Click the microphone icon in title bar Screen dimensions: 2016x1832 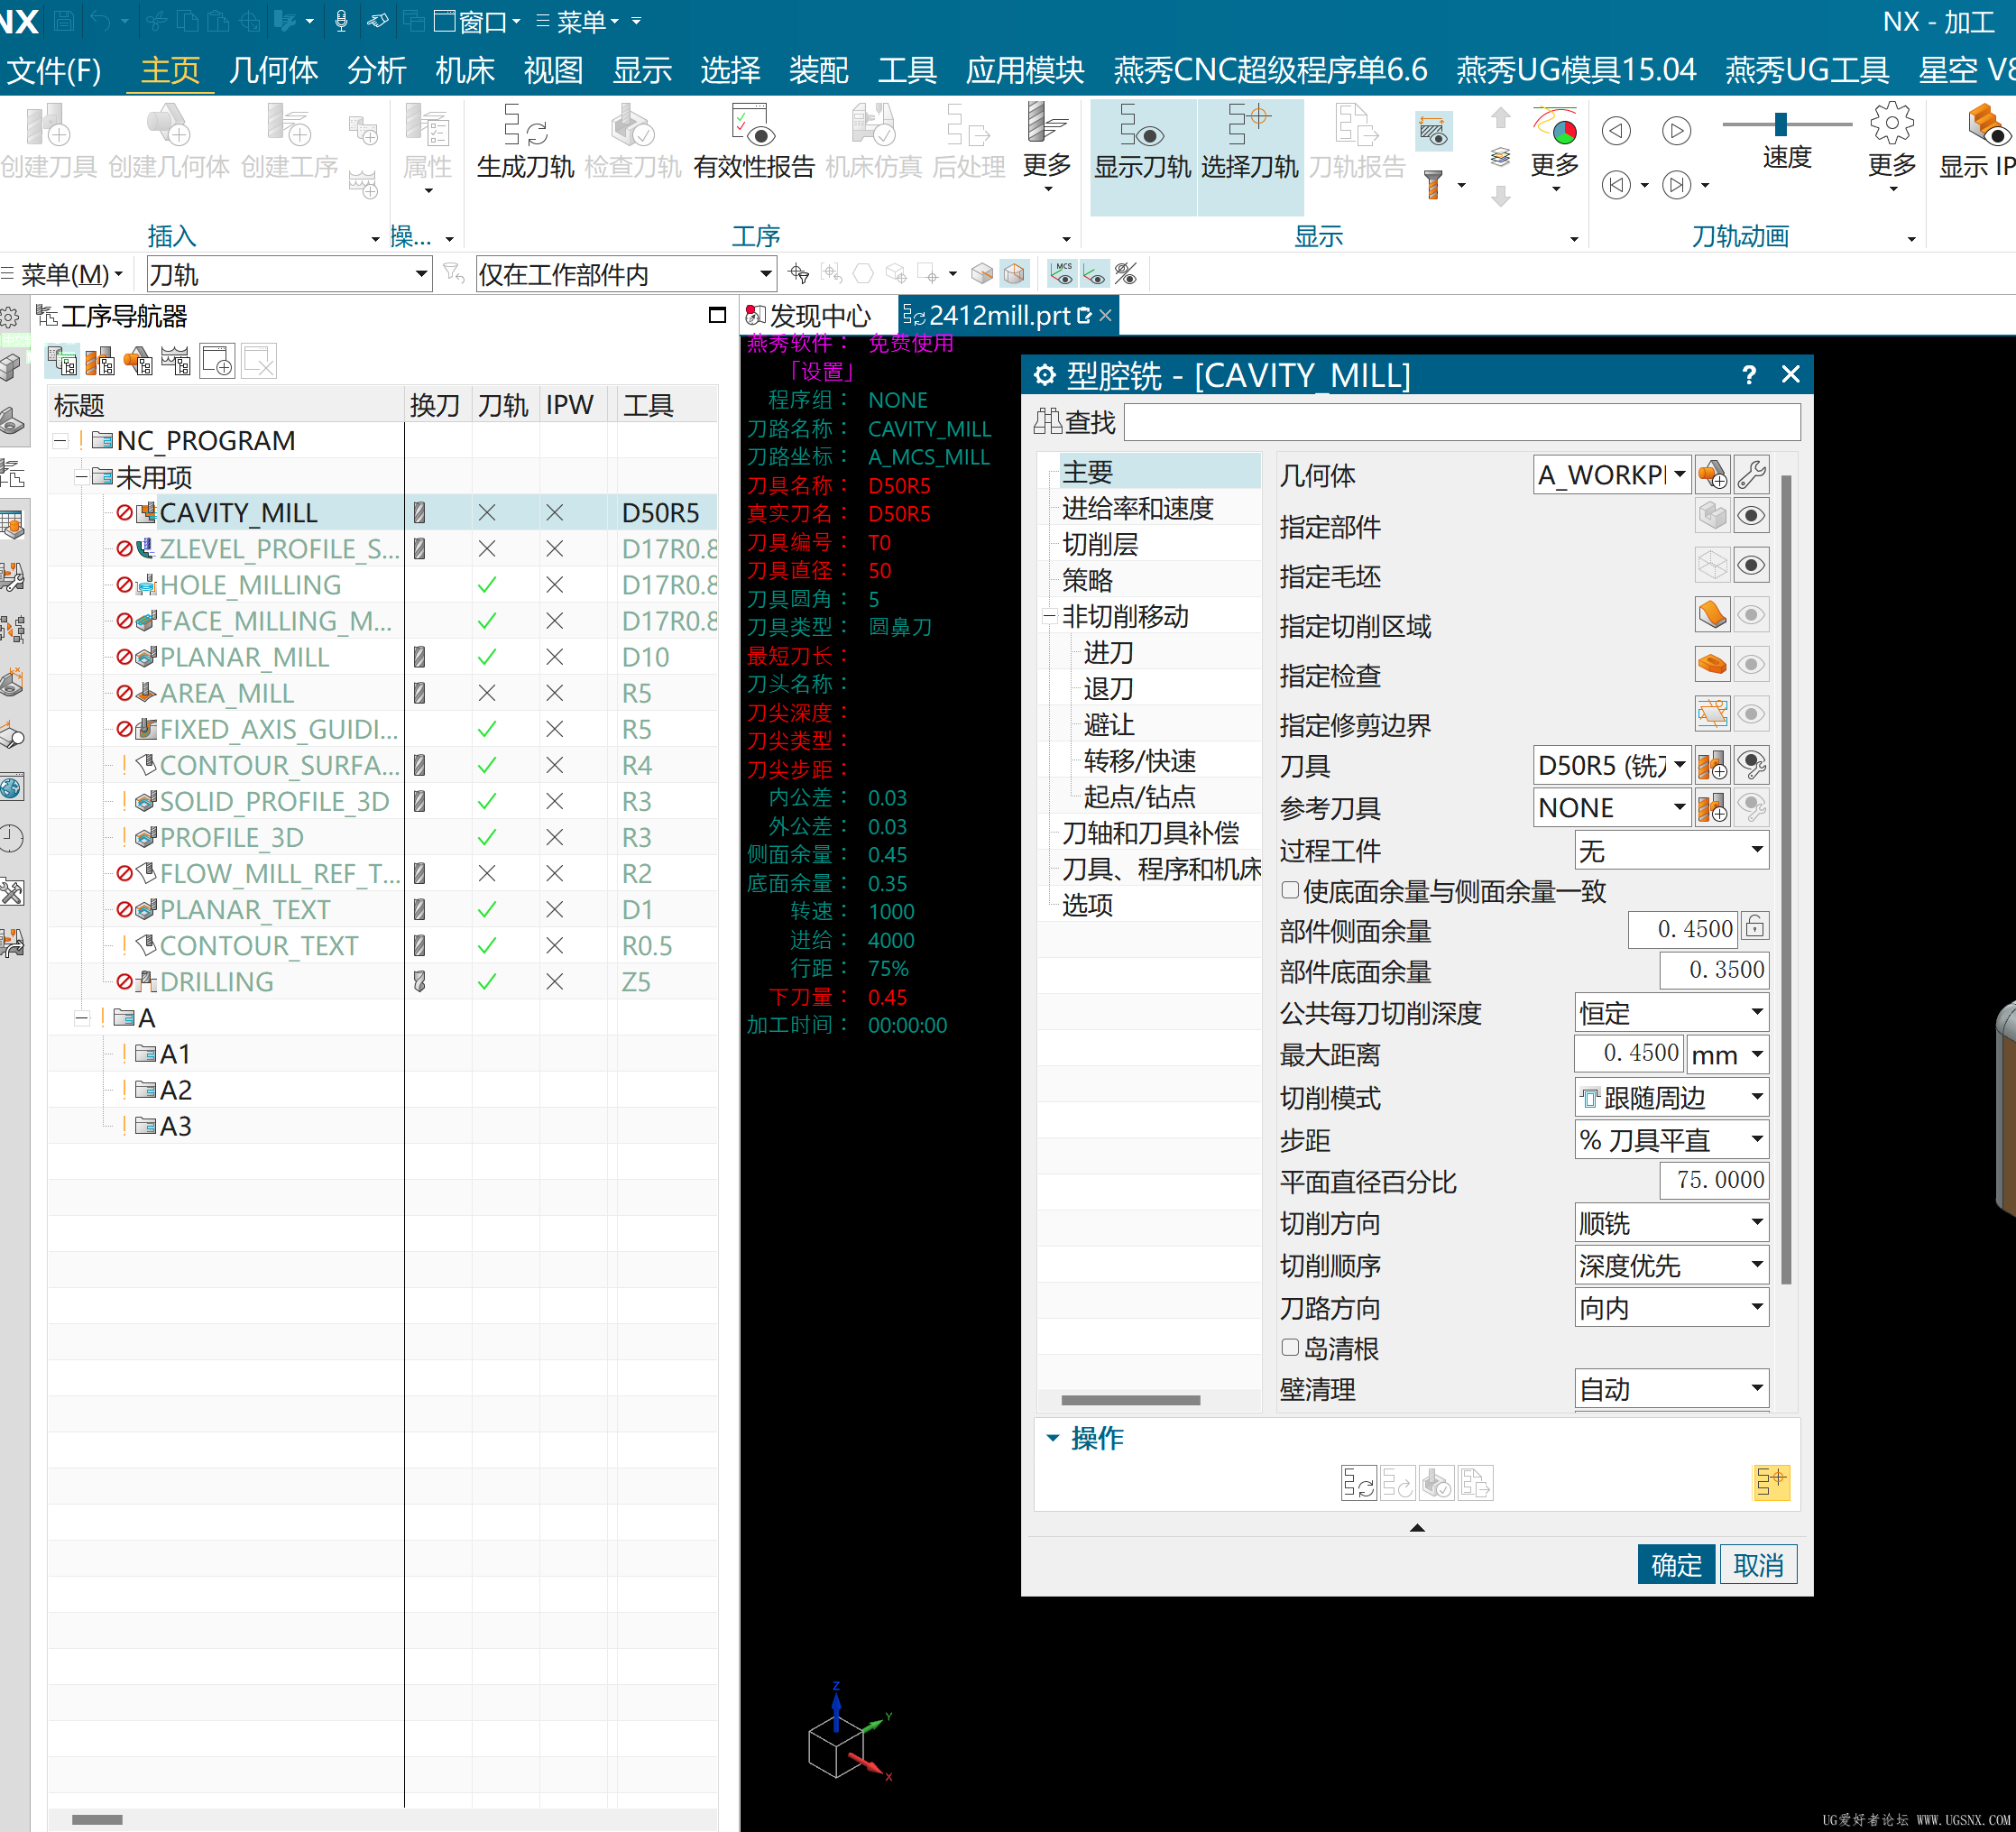coord(341,20)
